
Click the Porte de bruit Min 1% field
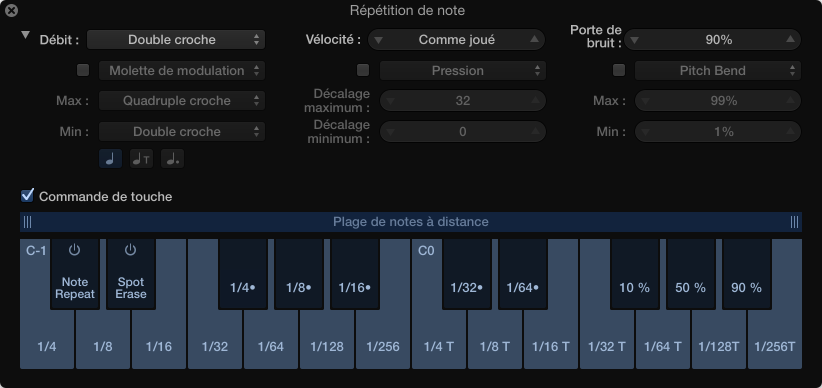pos(718,132)
